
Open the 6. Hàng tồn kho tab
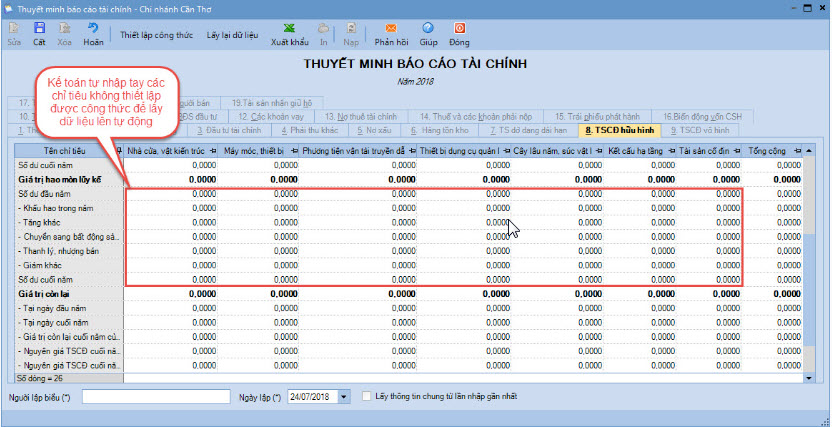(x=440, y=130)
